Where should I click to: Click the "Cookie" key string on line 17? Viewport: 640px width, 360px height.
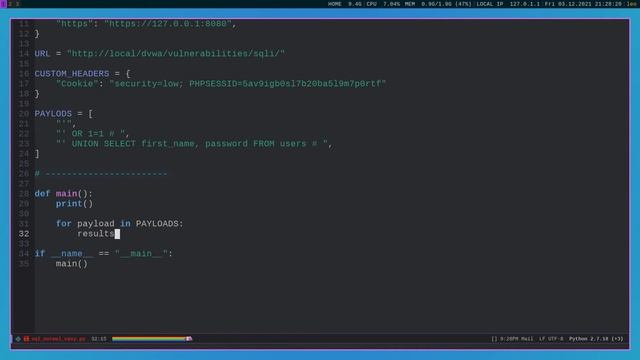coord(77,84)
